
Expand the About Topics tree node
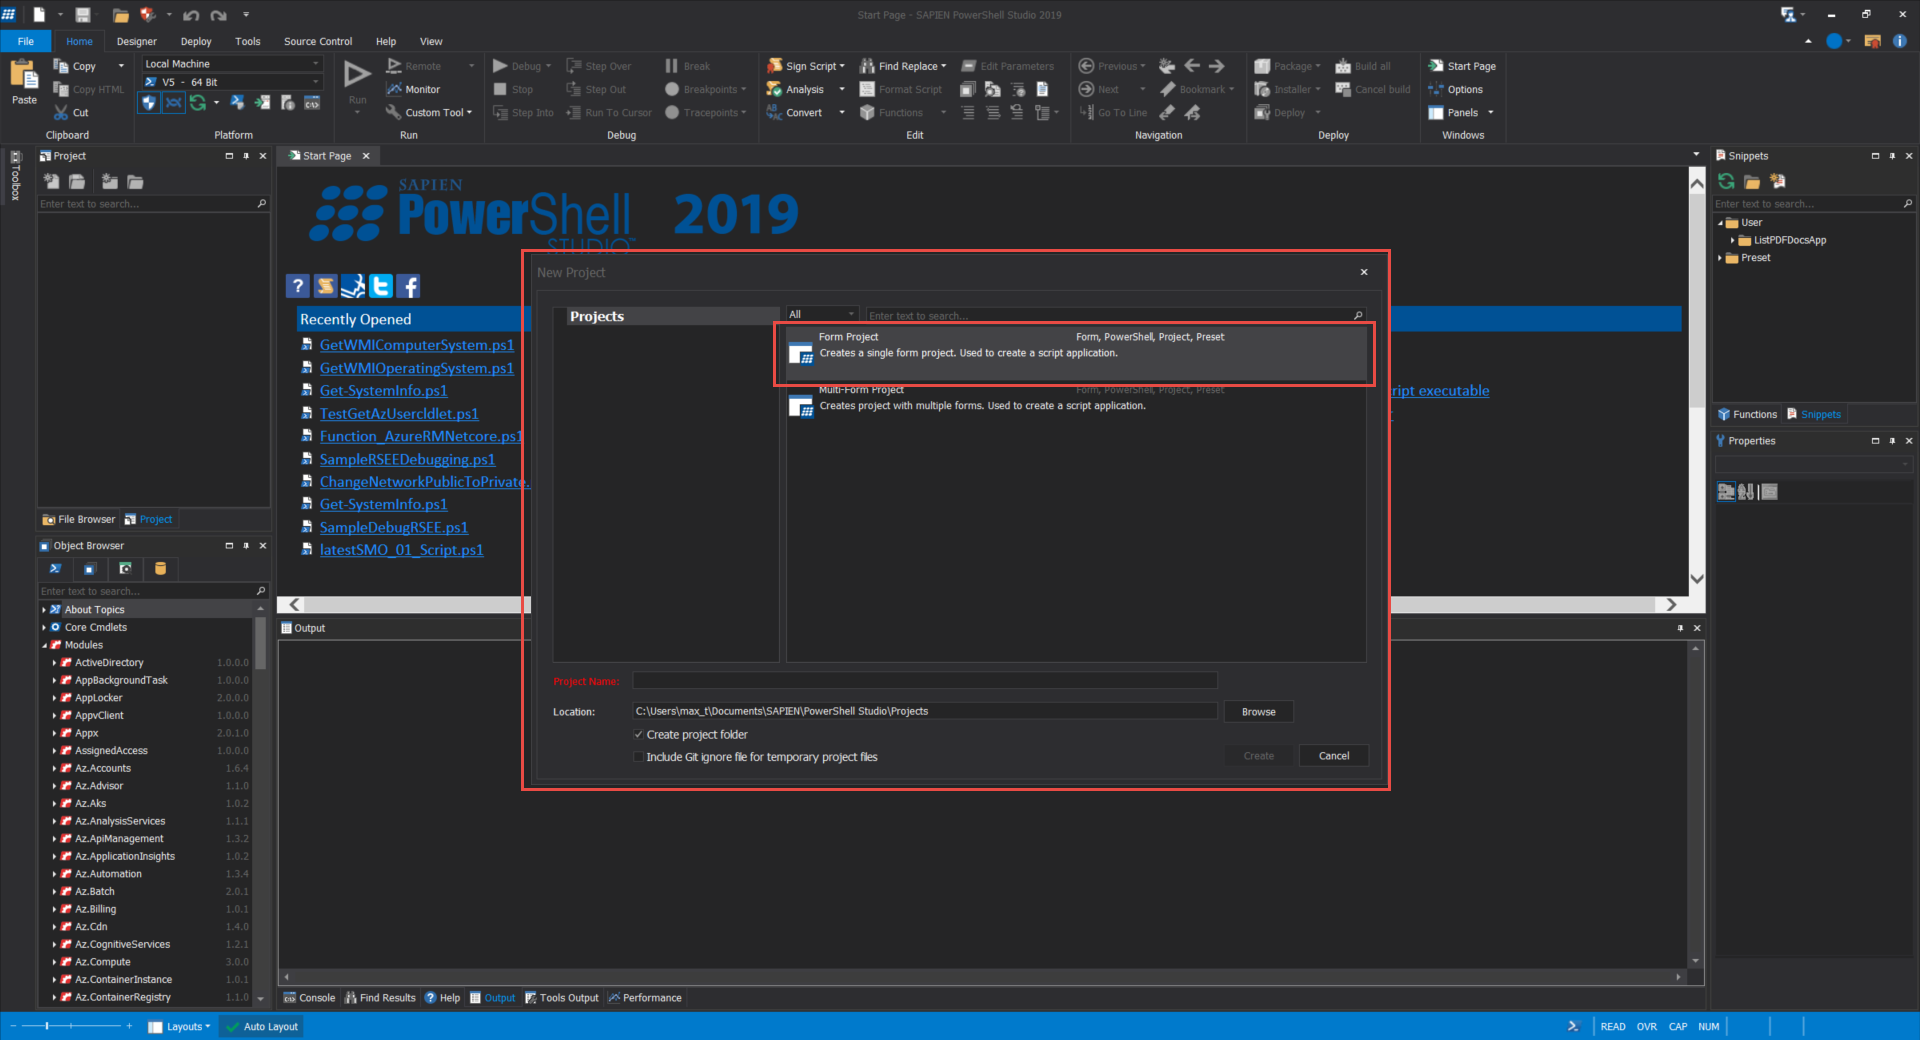click(44, 609)
